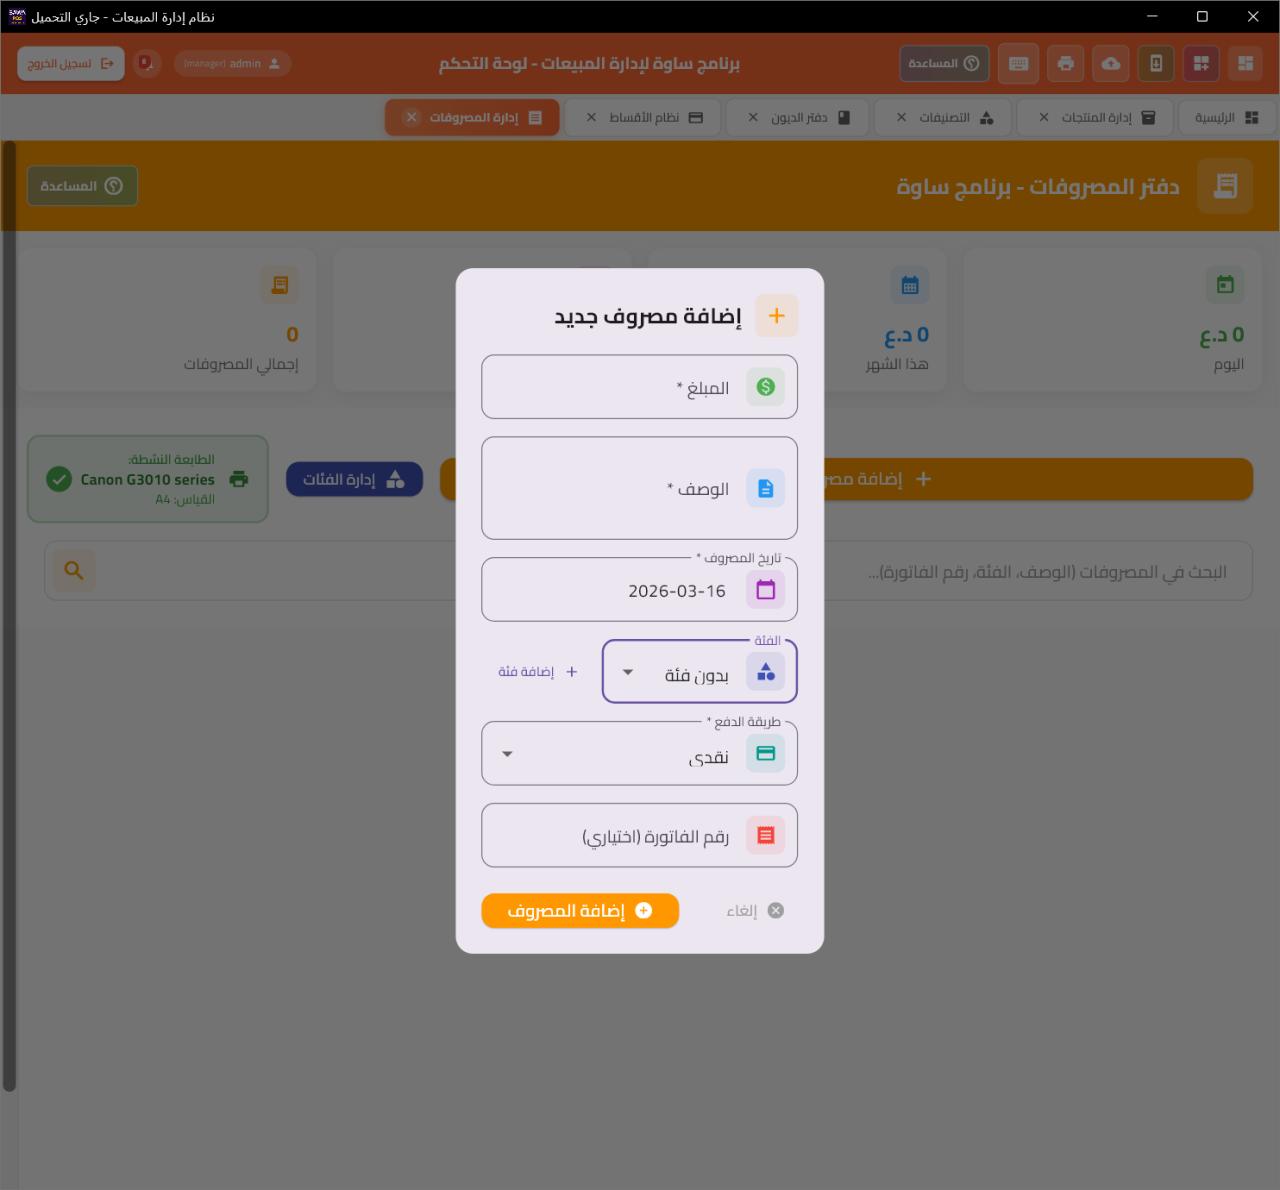
Task: Select the إدارة المصروفات tab
Action: 474,117
